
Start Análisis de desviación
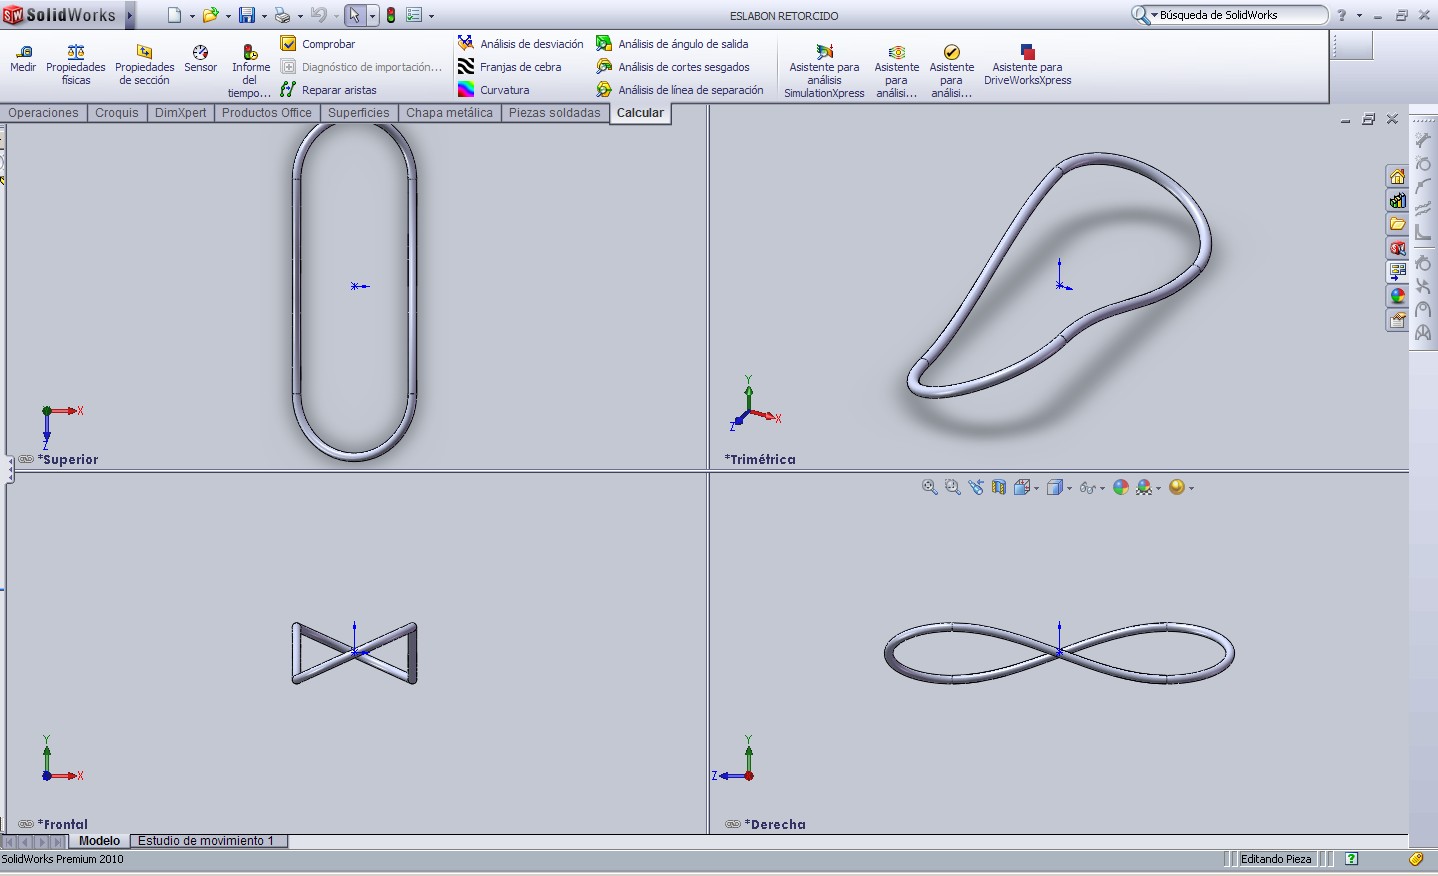click(x=521, y=44)
